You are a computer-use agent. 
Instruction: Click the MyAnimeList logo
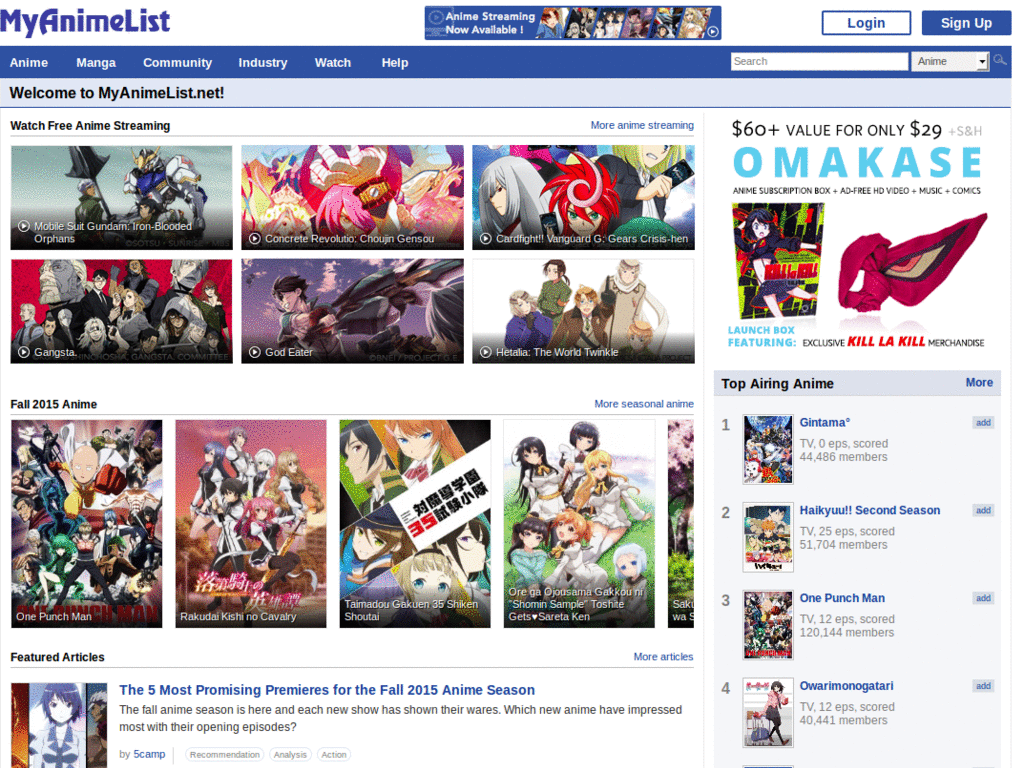pos(86,20)
